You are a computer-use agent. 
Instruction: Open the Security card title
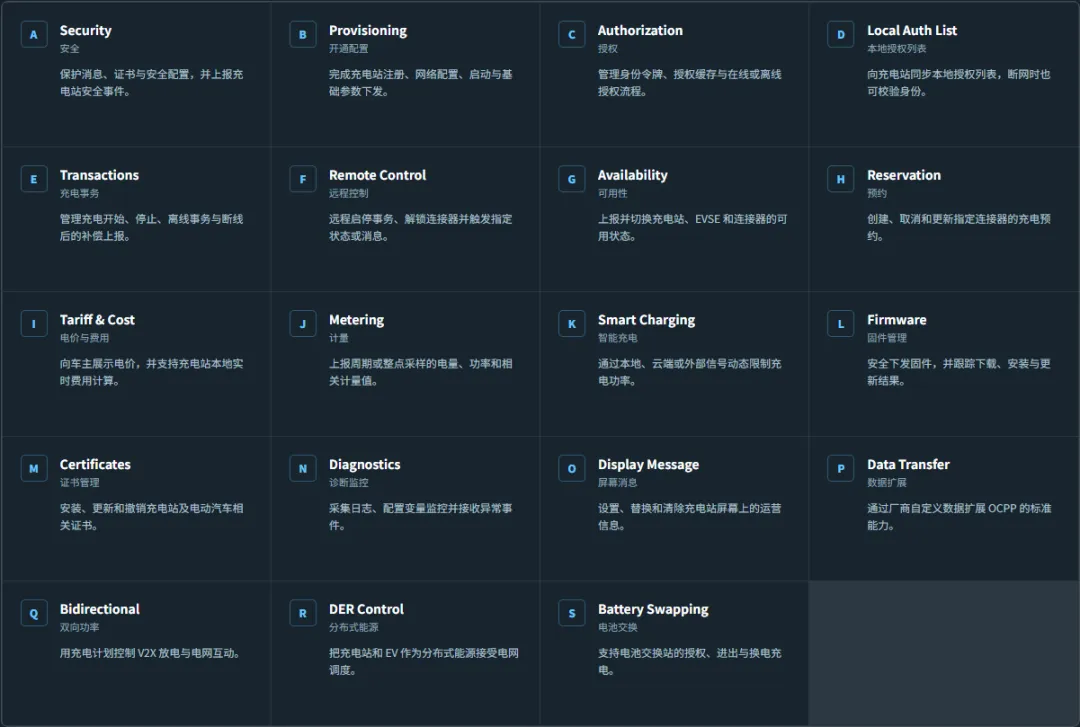[85, 30]
